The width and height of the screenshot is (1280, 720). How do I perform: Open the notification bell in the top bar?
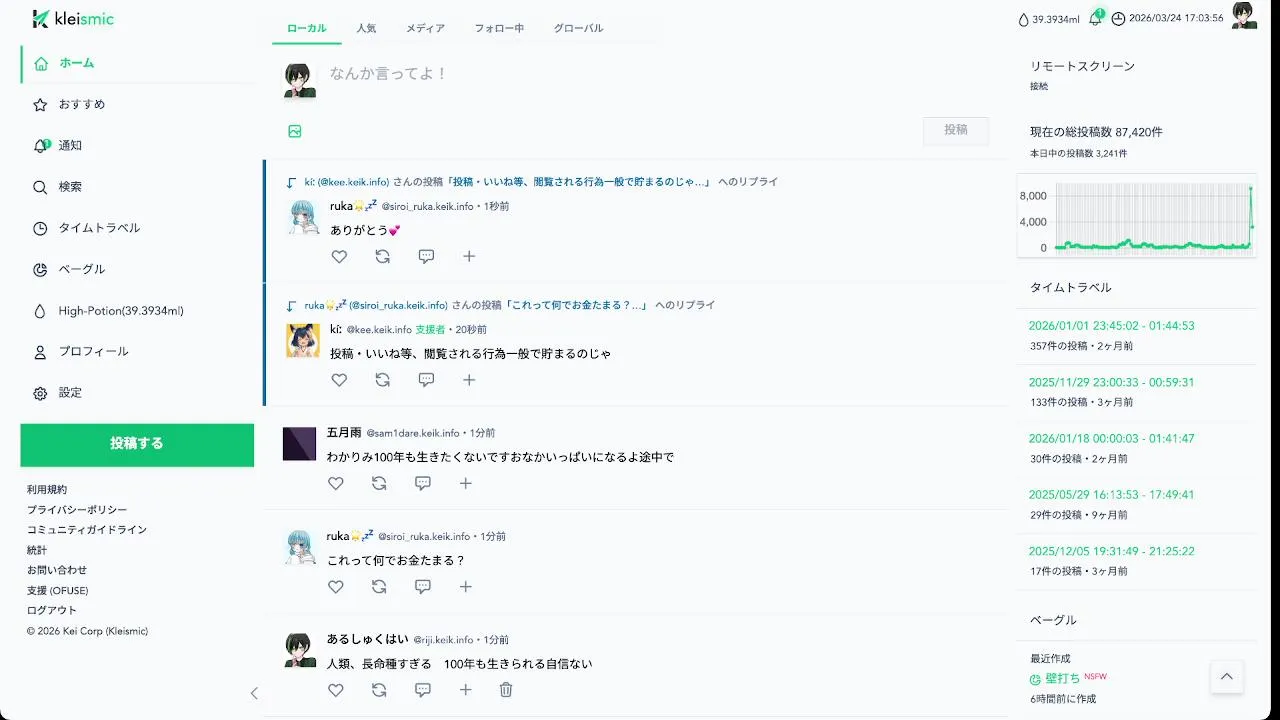(1096, 18)
